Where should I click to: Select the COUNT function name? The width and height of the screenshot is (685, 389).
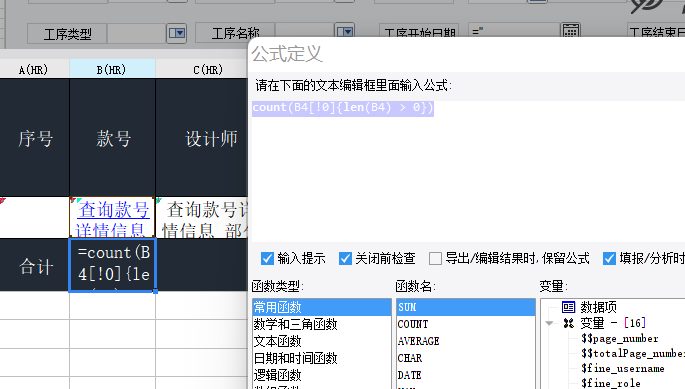(466, 324)
